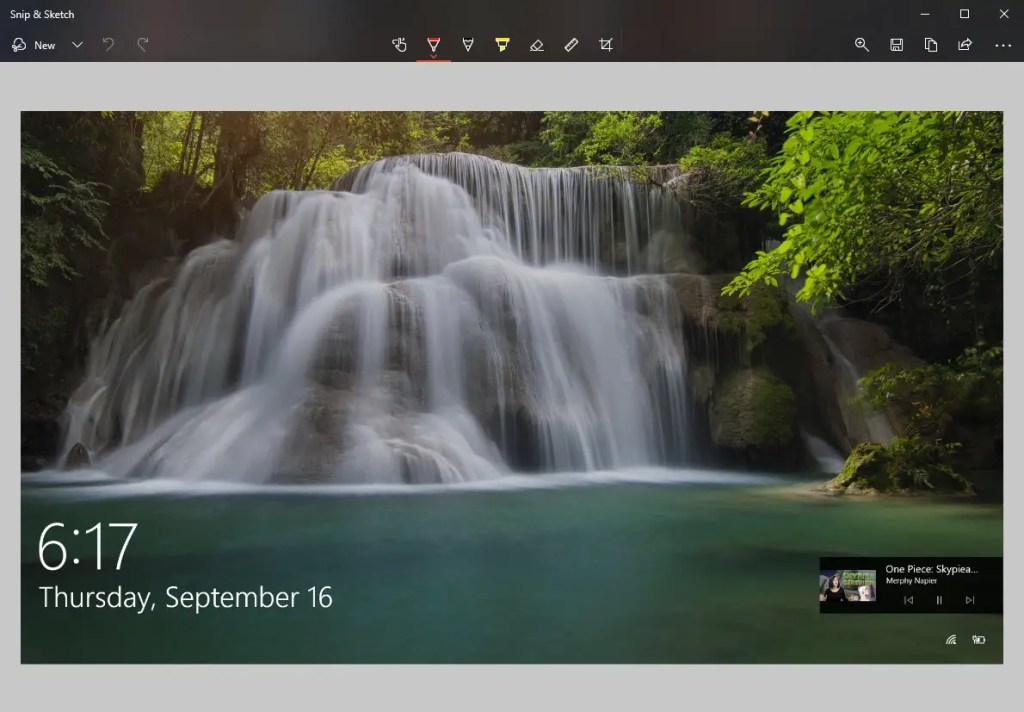Redo the last edit
This screenshot has width=1024, height=712.
pos(143,45)
